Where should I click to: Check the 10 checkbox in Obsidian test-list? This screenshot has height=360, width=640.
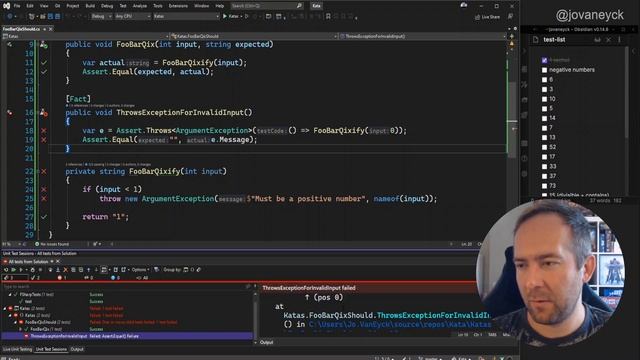coord(544,99)
